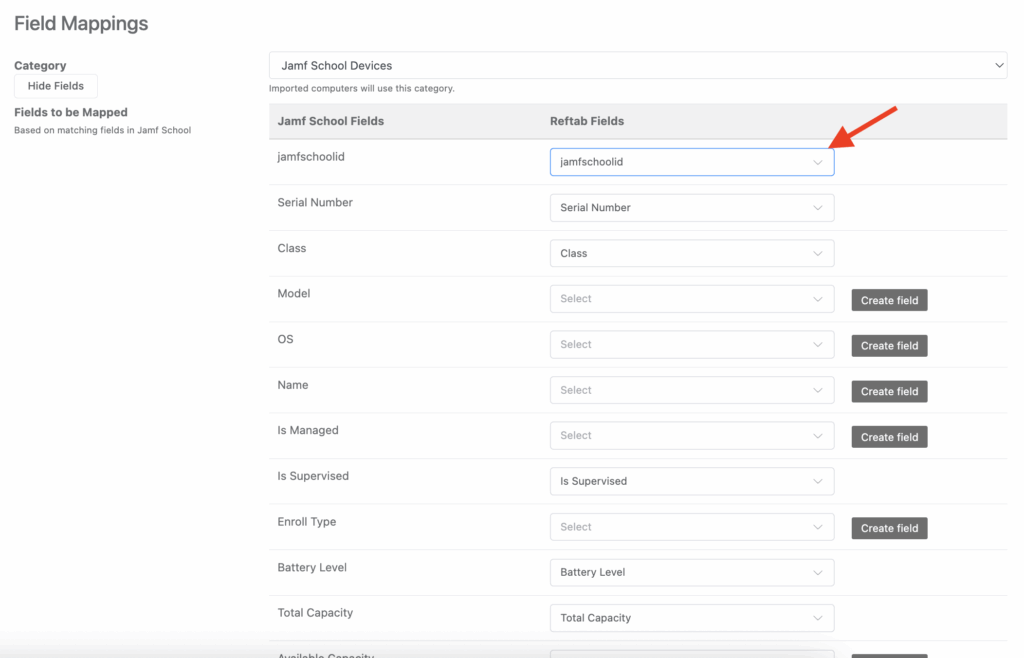Create field for Name row

point(889,392)
